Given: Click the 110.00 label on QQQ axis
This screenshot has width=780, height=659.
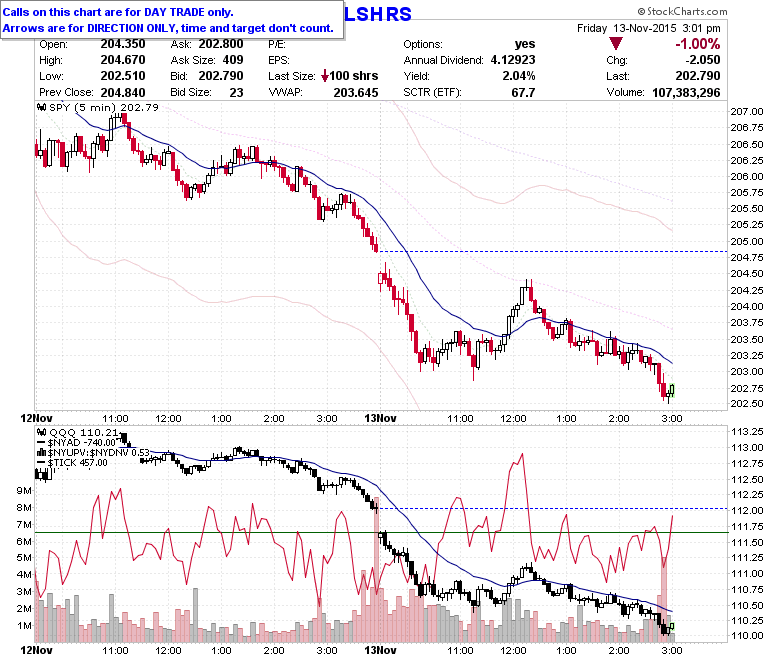Looking at the screenshot, I should pyautogui.click(x=746, y=636).
